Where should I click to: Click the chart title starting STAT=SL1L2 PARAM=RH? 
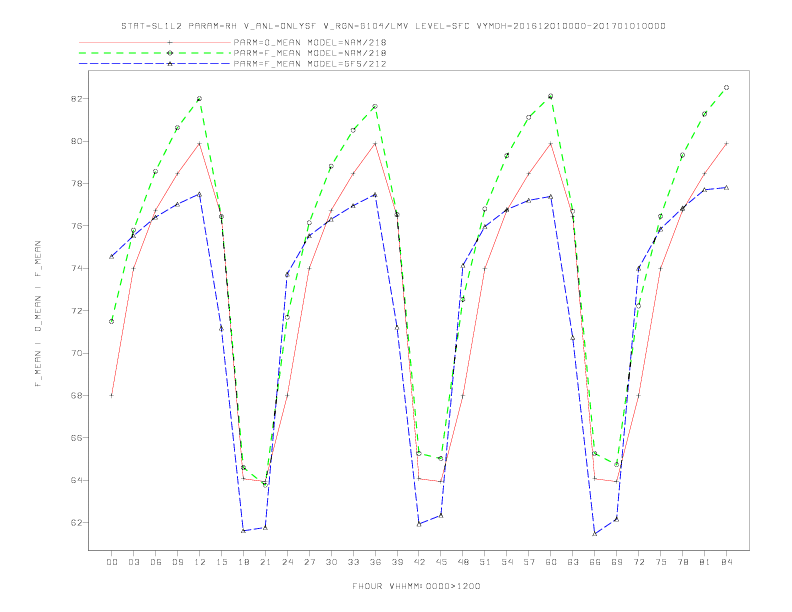point(393,26)
